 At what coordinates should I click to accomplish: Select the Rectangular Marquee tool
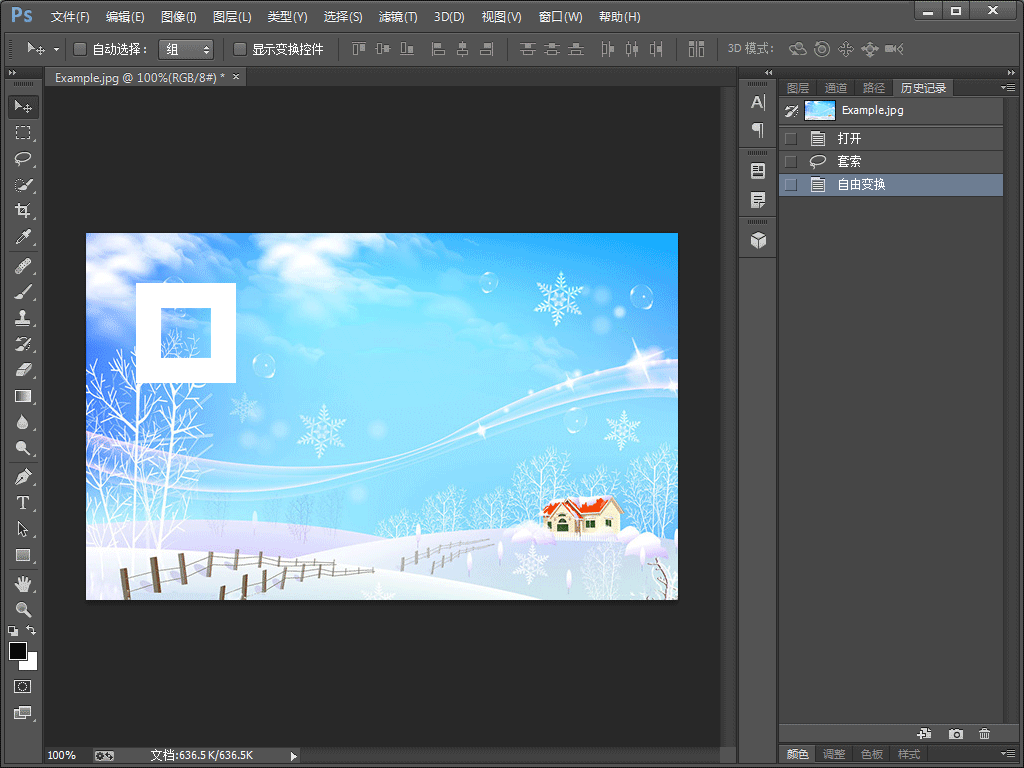[x=23, y=133]
